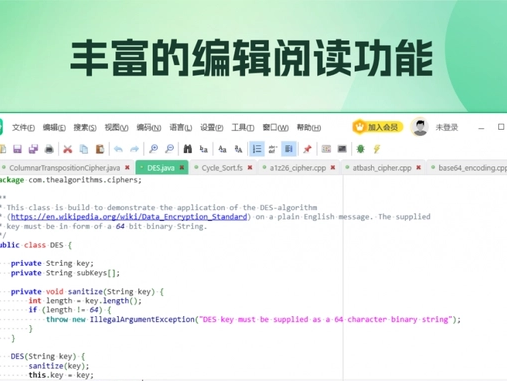Click the 'class' keyword before DES
Screen dimensions: 507x381
(x=35, y=245)
